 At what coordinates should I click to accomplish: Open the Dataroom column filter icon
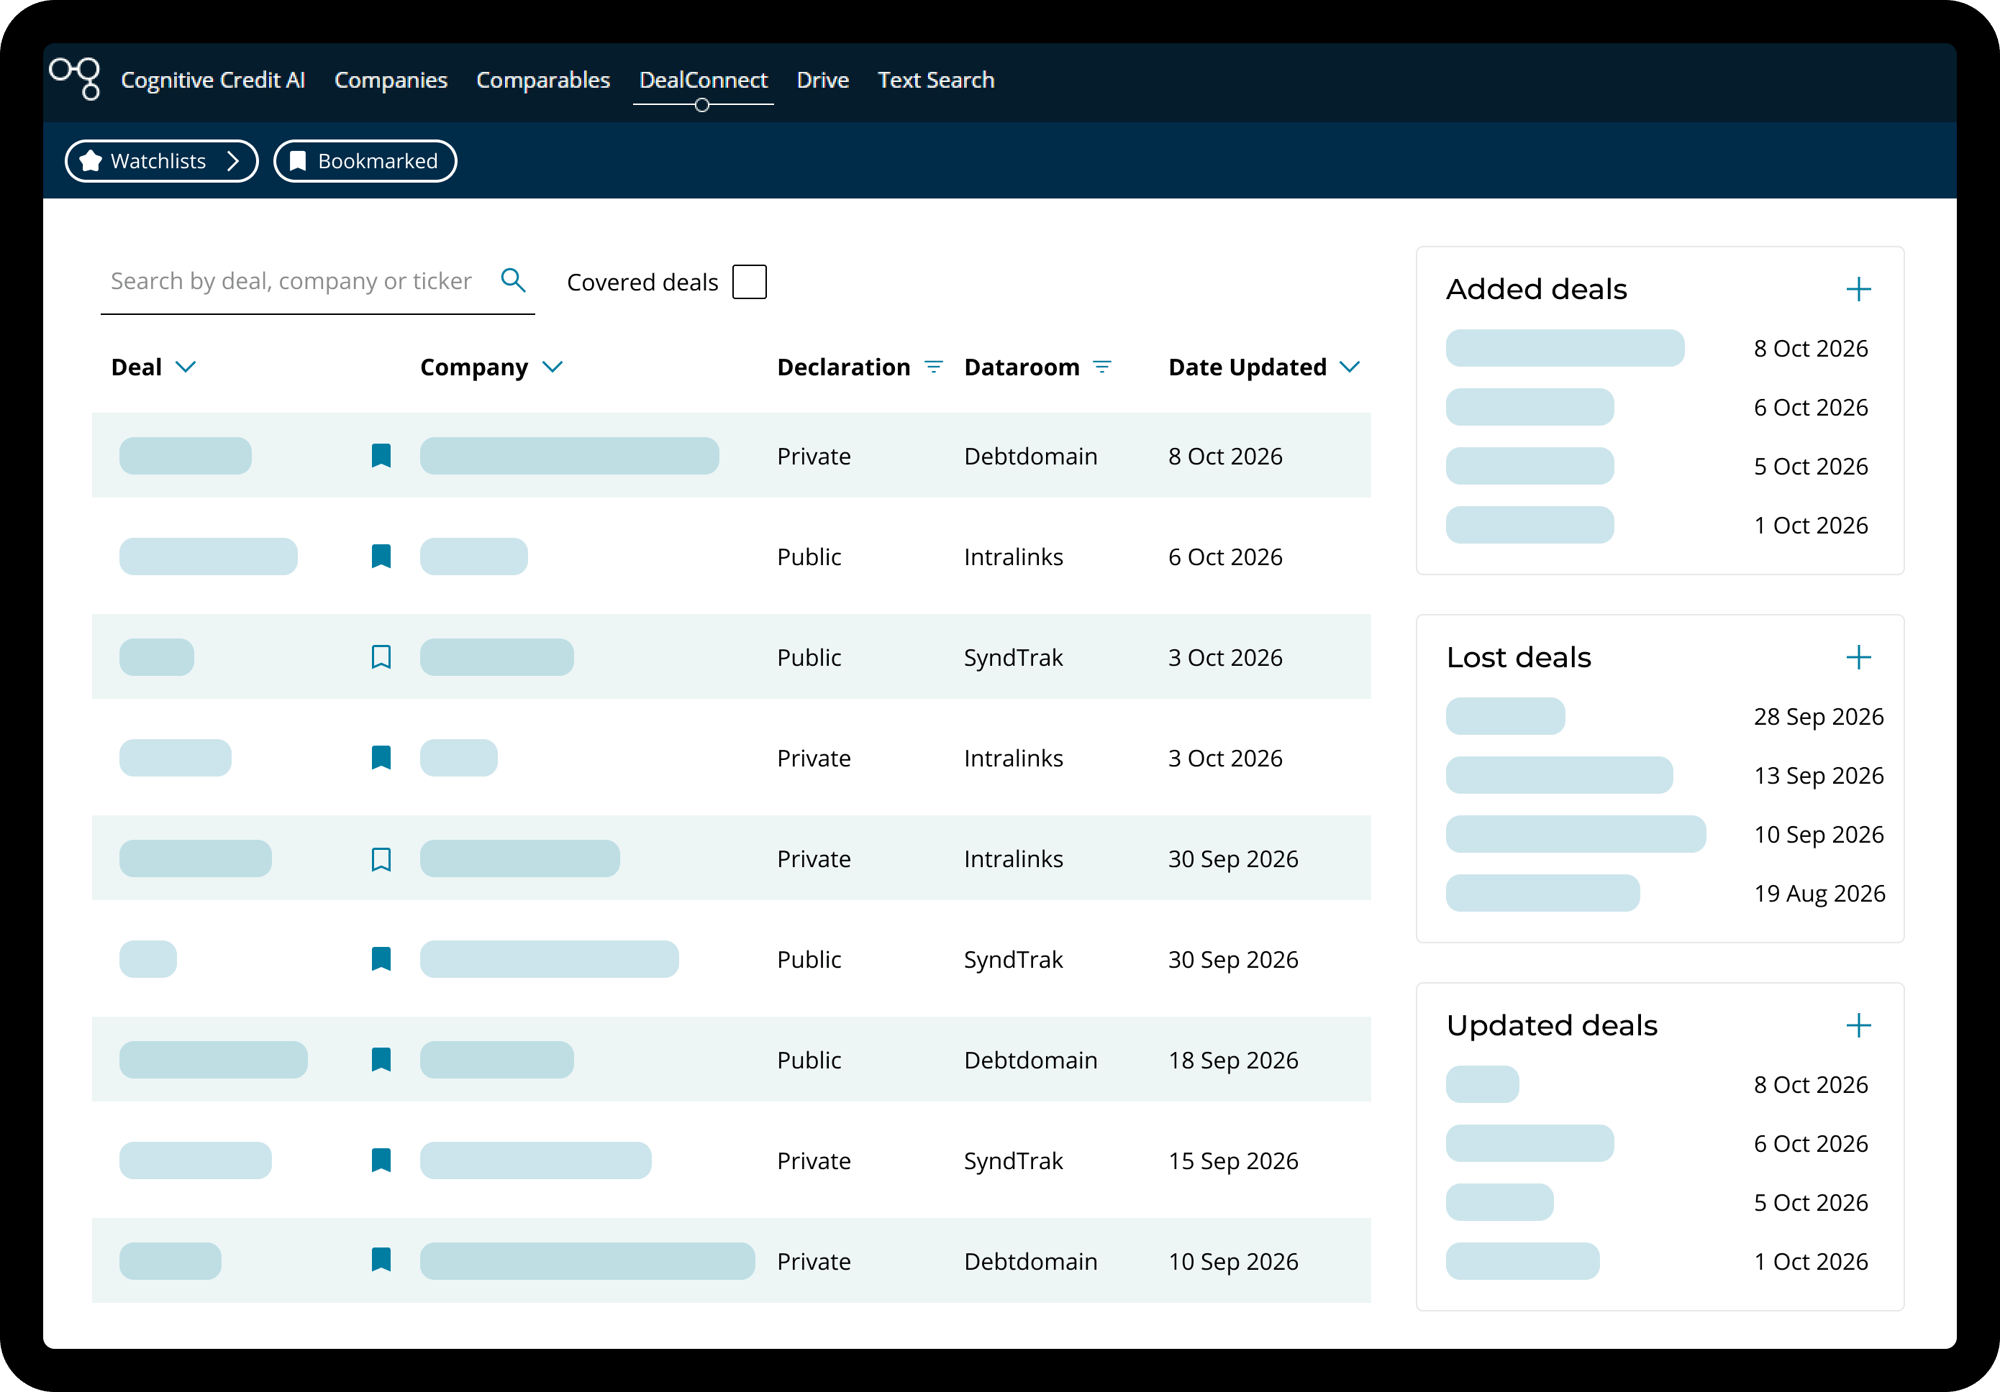(1102, 367)
